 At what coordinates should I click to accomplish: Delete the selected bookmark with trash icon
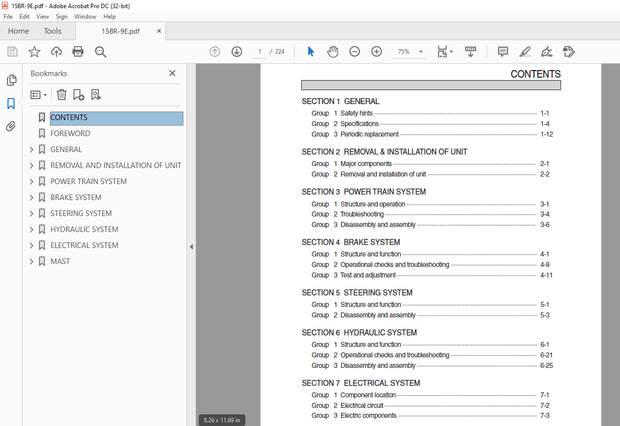click(x=61, y=95)
